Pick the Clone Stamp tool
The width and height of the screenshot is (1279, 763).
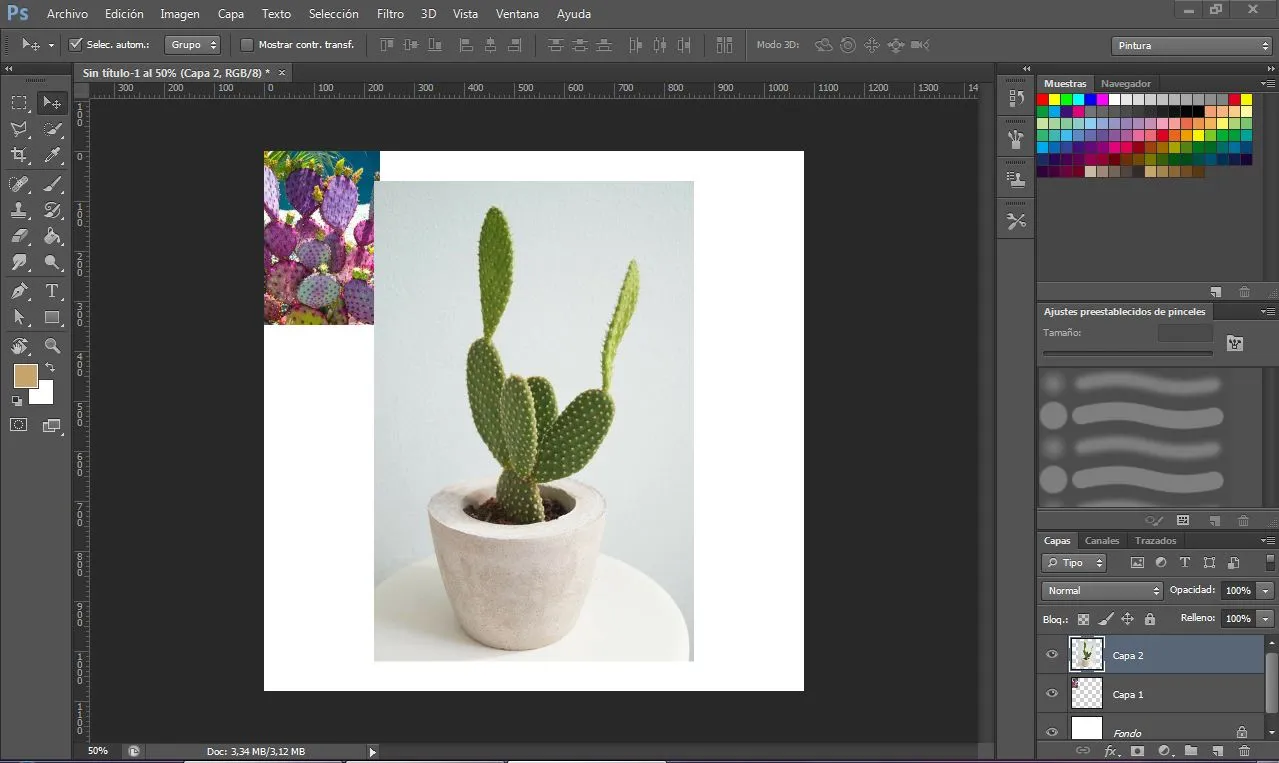tap(19, 211)
